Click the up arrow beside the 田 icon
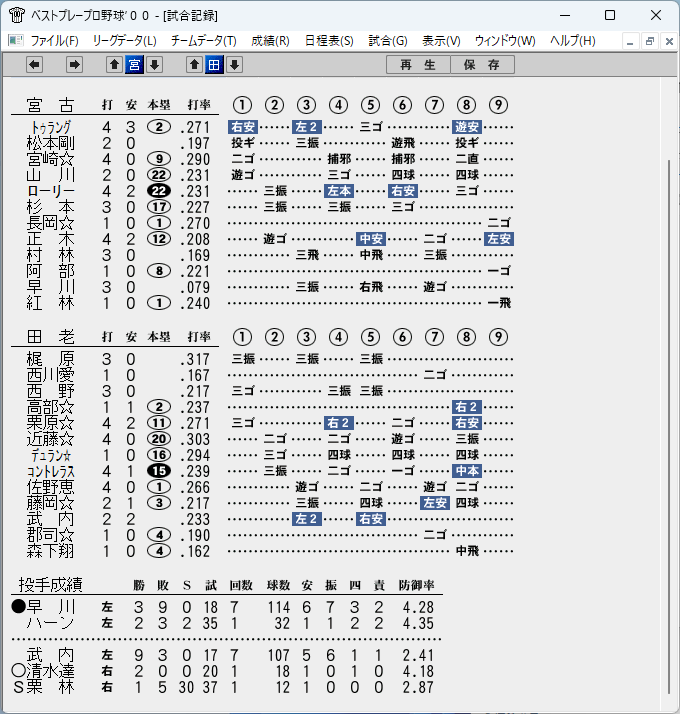The width and height of the screenshot is (680, 714). [194, 65]
